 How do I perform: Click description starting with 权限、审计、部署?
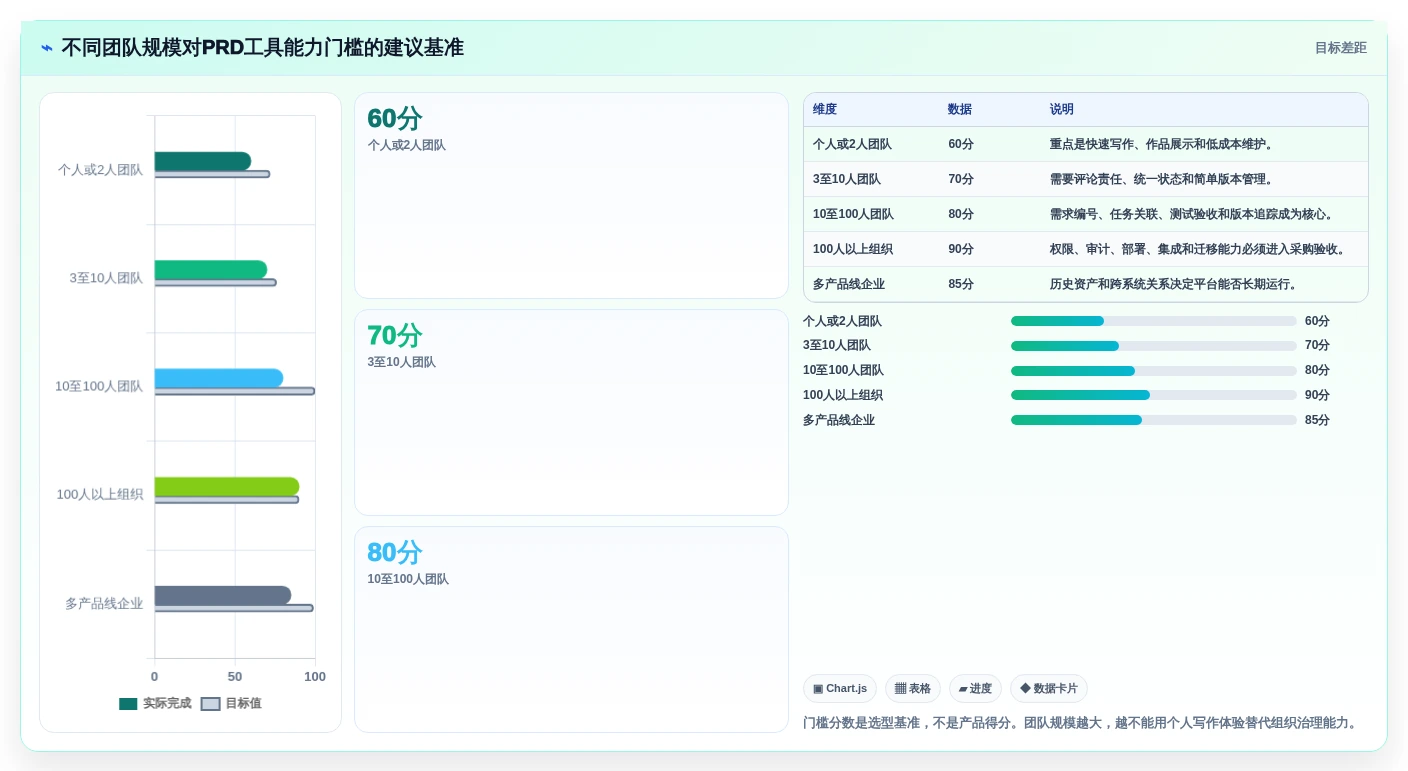[1203, 250]
